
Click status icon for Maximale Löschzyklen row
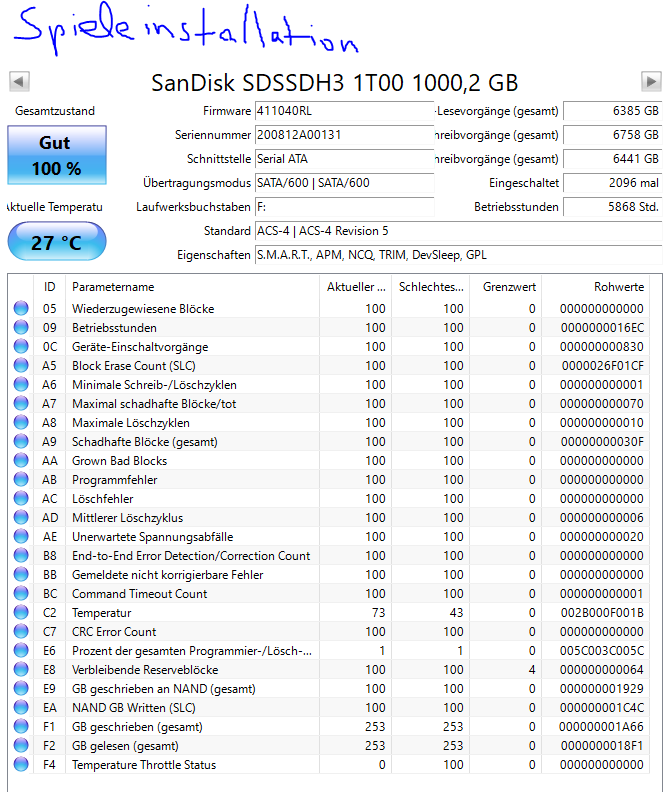tap(21, 422)
